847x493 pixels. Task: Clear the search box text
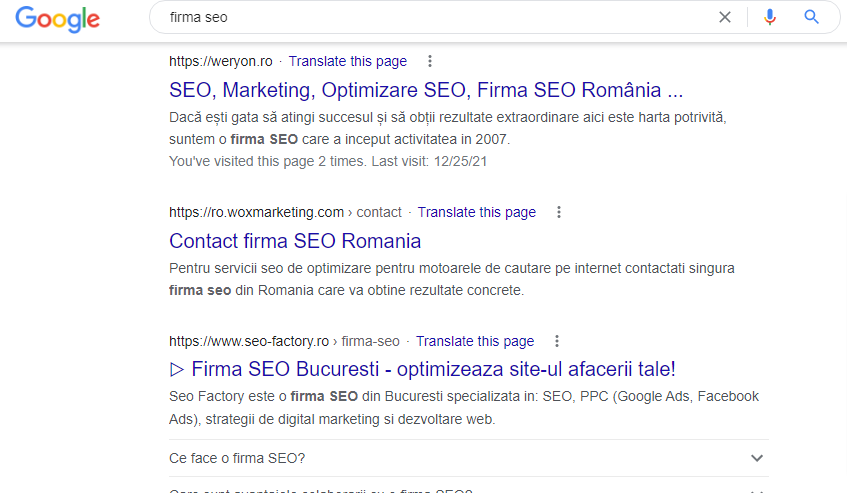click(x=725, y=17)
